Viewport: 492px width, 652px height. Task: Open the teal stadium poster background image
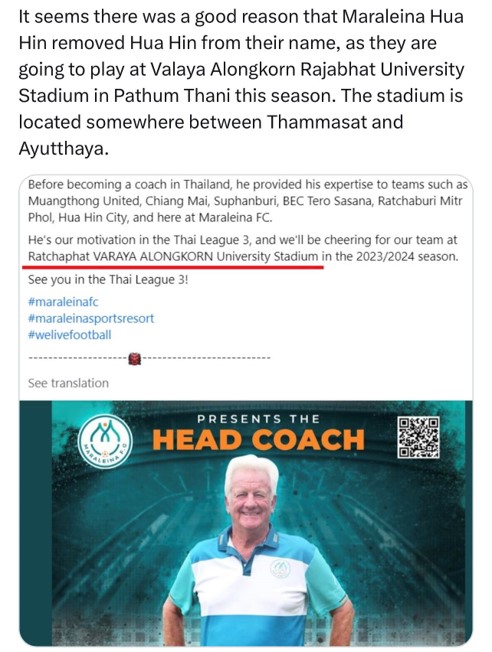[x=246, y=523]
